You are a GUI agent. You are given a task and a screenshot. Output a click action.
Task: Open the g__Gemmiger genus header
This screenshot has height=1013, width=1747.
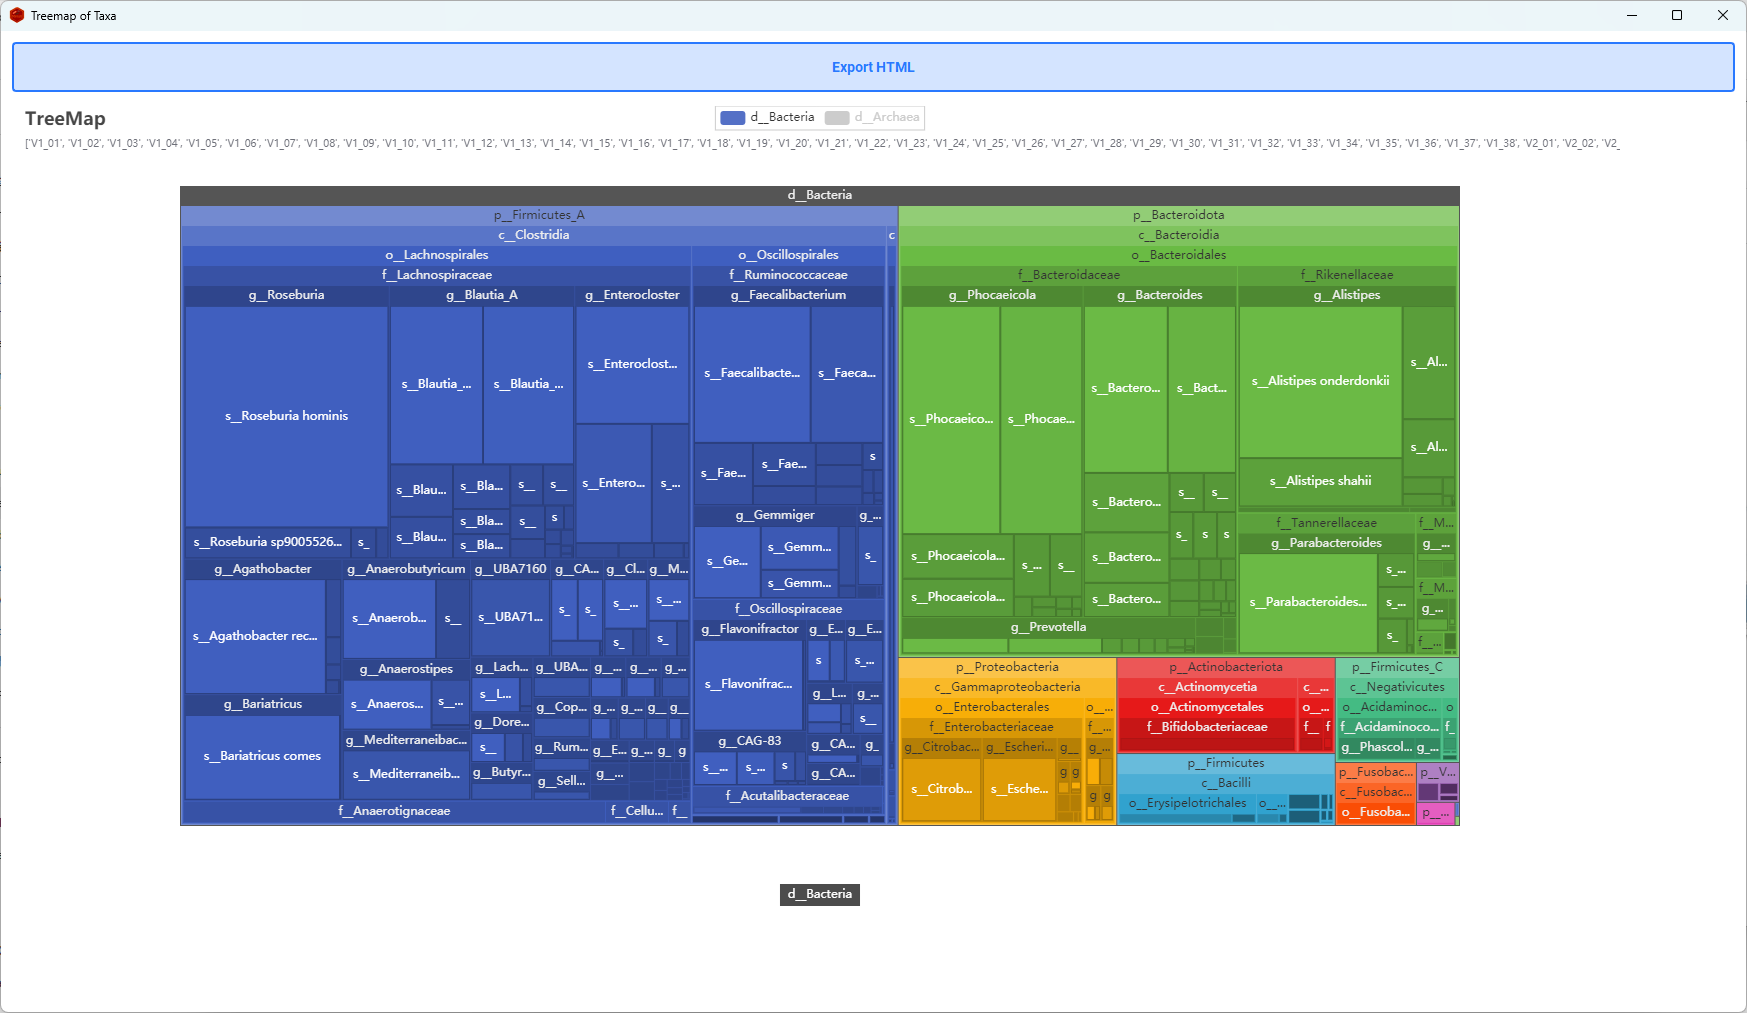[x=775, y=515]
